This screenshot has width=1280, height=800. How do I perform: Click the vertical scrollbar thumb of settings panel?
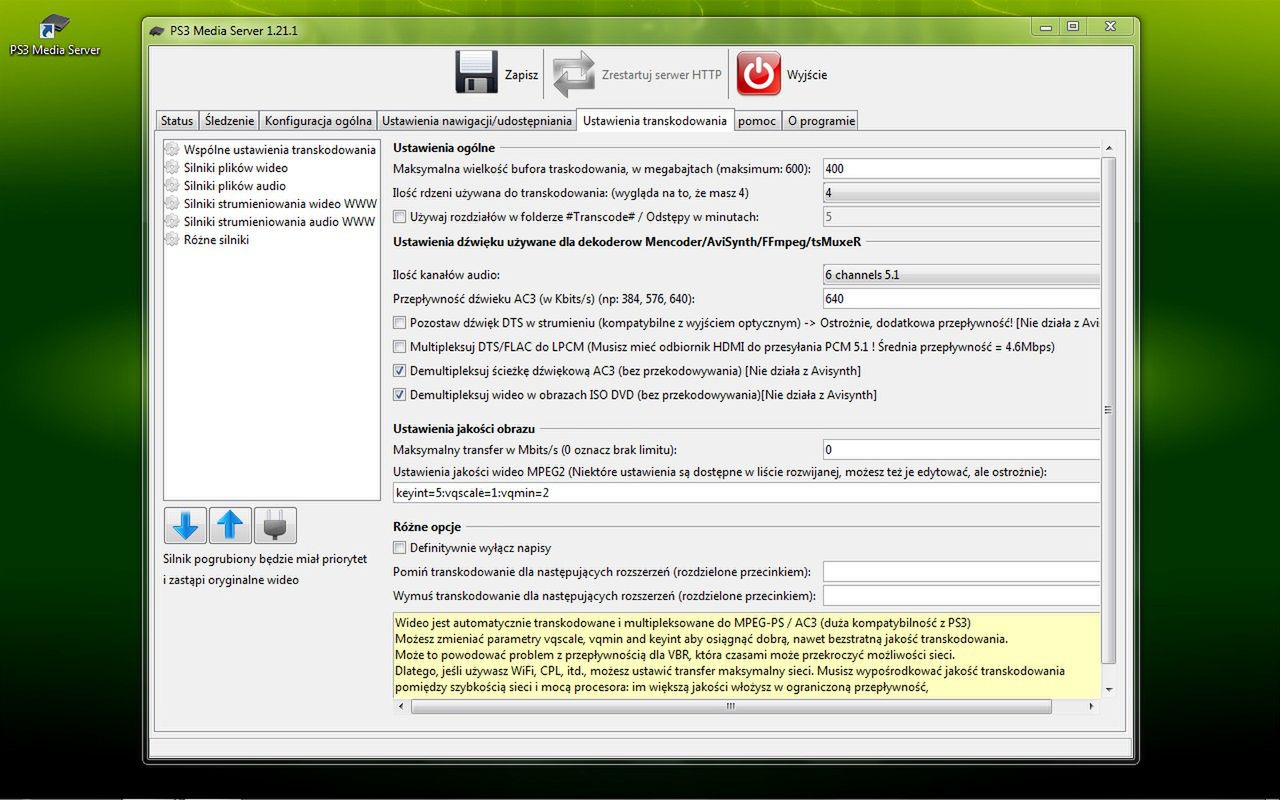(x=1108, y=410)
